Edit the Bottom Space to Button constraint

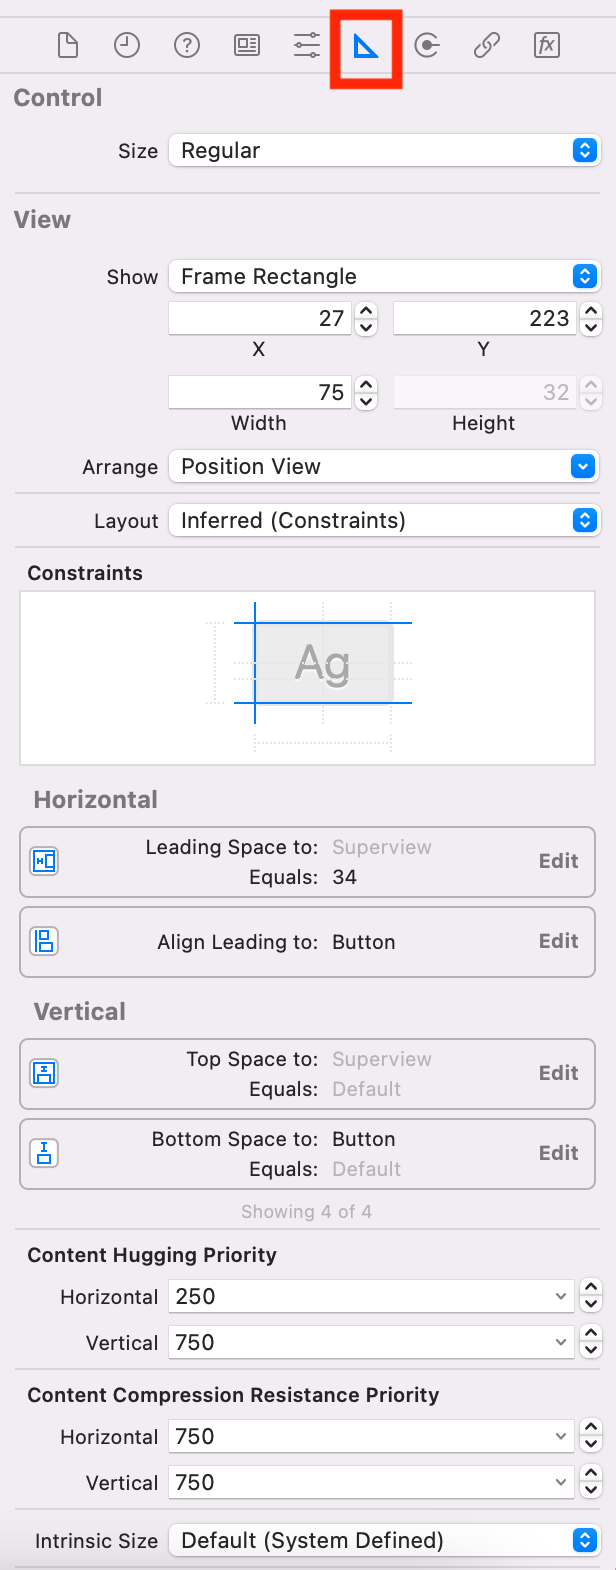click(558, 1153)
